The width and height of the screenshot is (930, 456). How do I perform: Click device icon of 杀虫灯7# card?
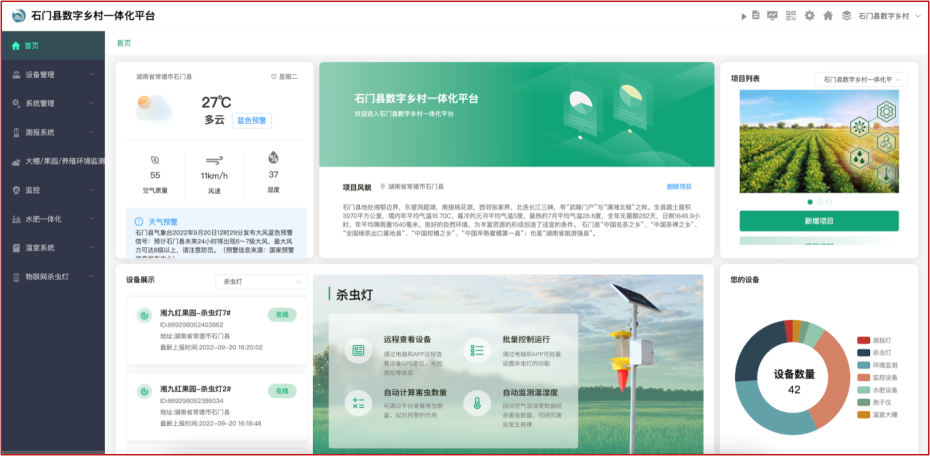click(x=145, y=315)
